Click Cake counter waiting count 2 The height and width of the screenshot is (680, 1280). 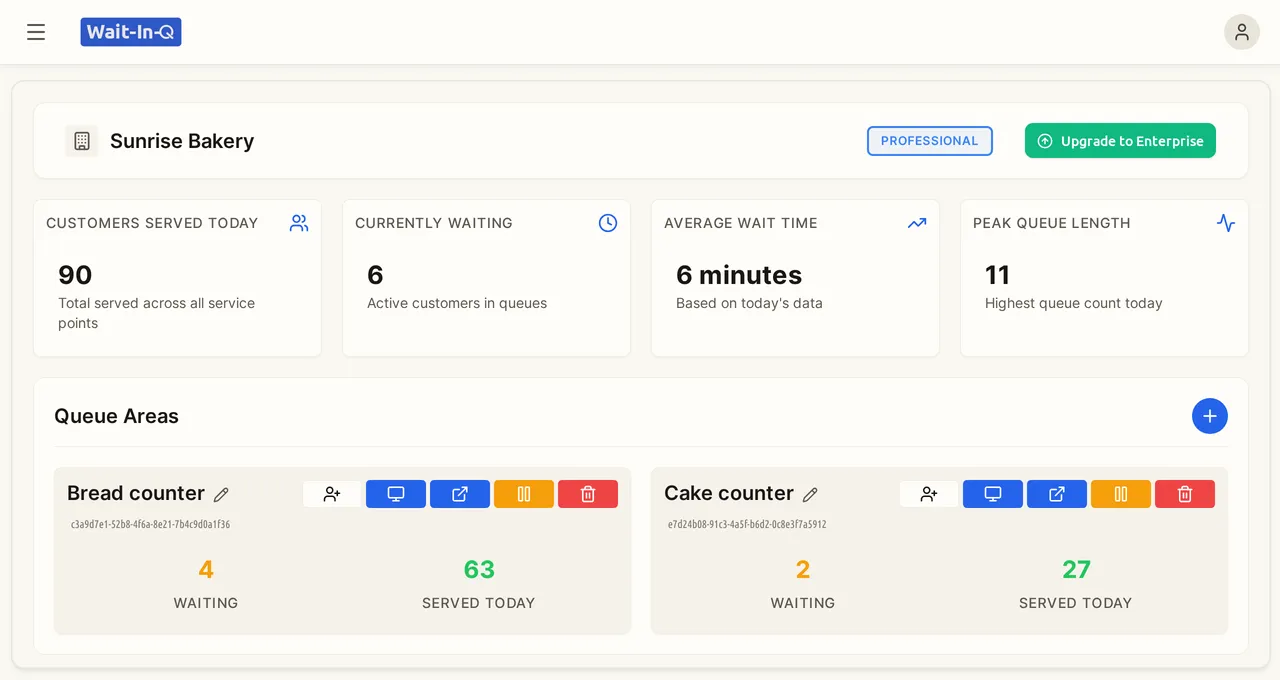coord(803,570)
